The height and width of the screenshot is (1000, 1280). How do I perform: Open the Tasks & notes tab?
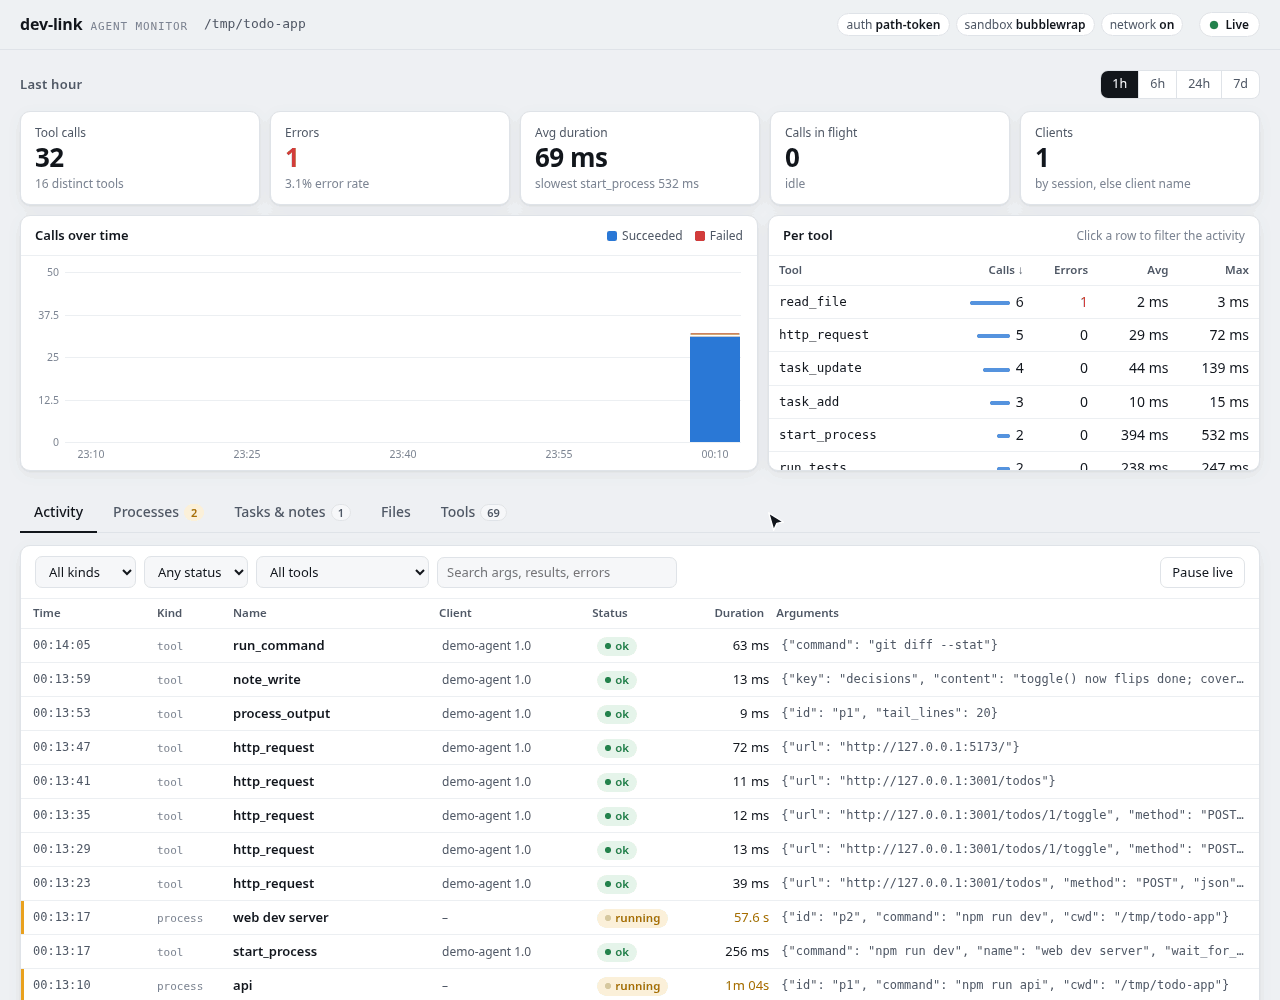point(291,512)
